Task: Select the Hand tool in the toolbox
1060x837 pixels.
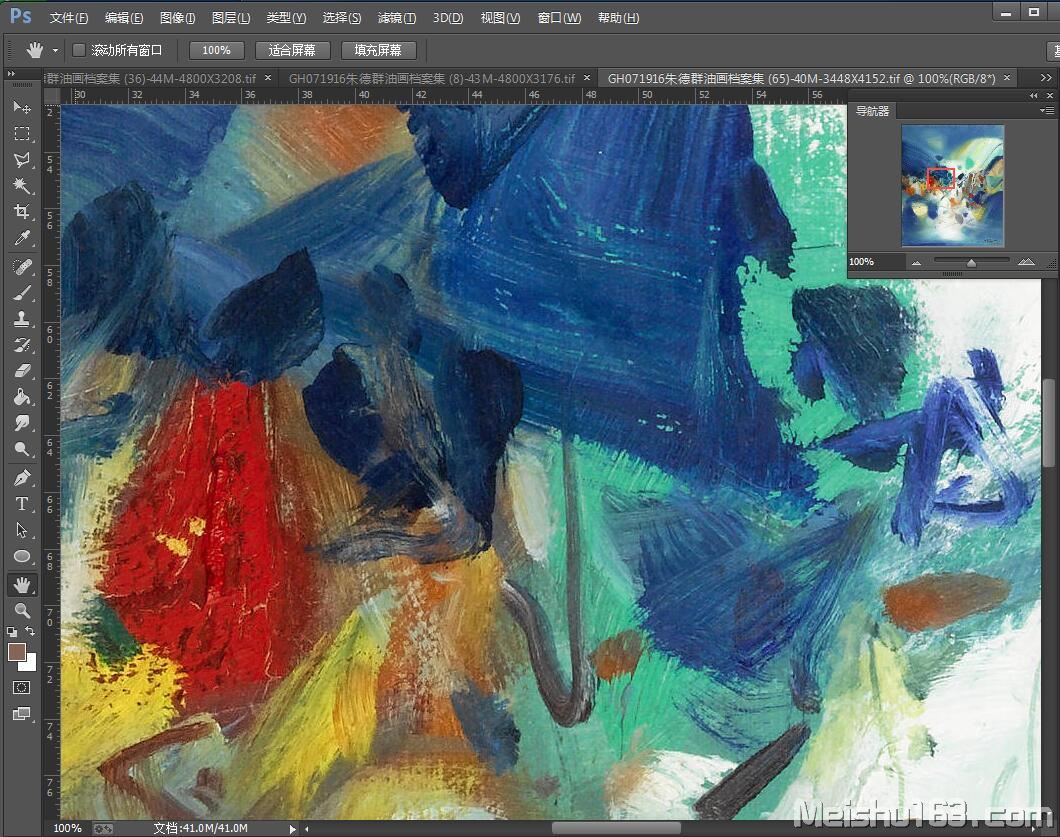Action: pyautogui.click(x=22, y=585)
